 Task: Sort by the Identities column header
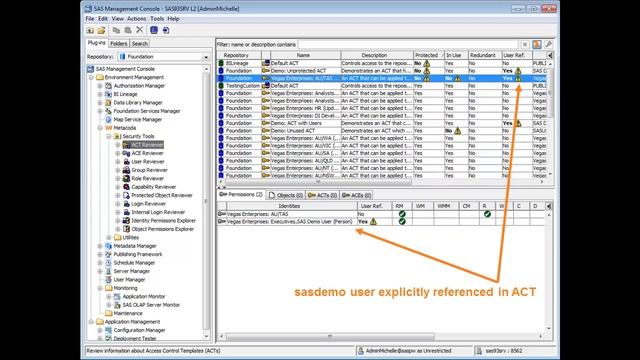(x=292, y=206)
